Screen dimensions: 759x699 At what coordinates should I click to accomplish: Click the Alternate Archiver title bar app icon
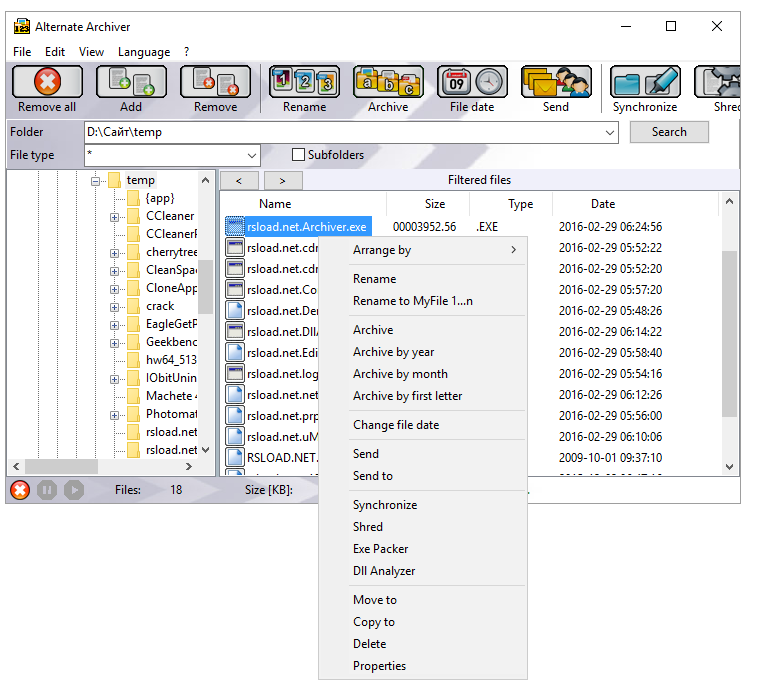[x=21, y=27]
